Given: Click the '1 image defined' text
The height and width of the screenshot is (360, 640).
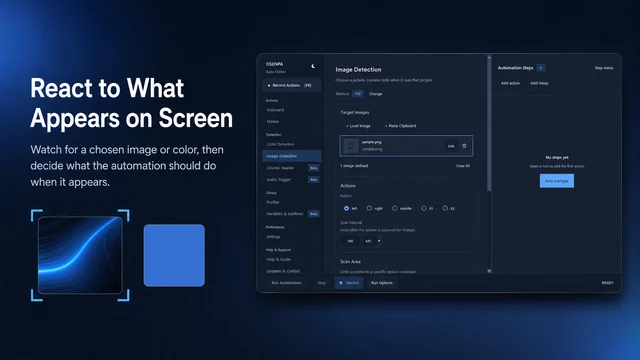Looking at the screenshot, I should coord(354,166).
